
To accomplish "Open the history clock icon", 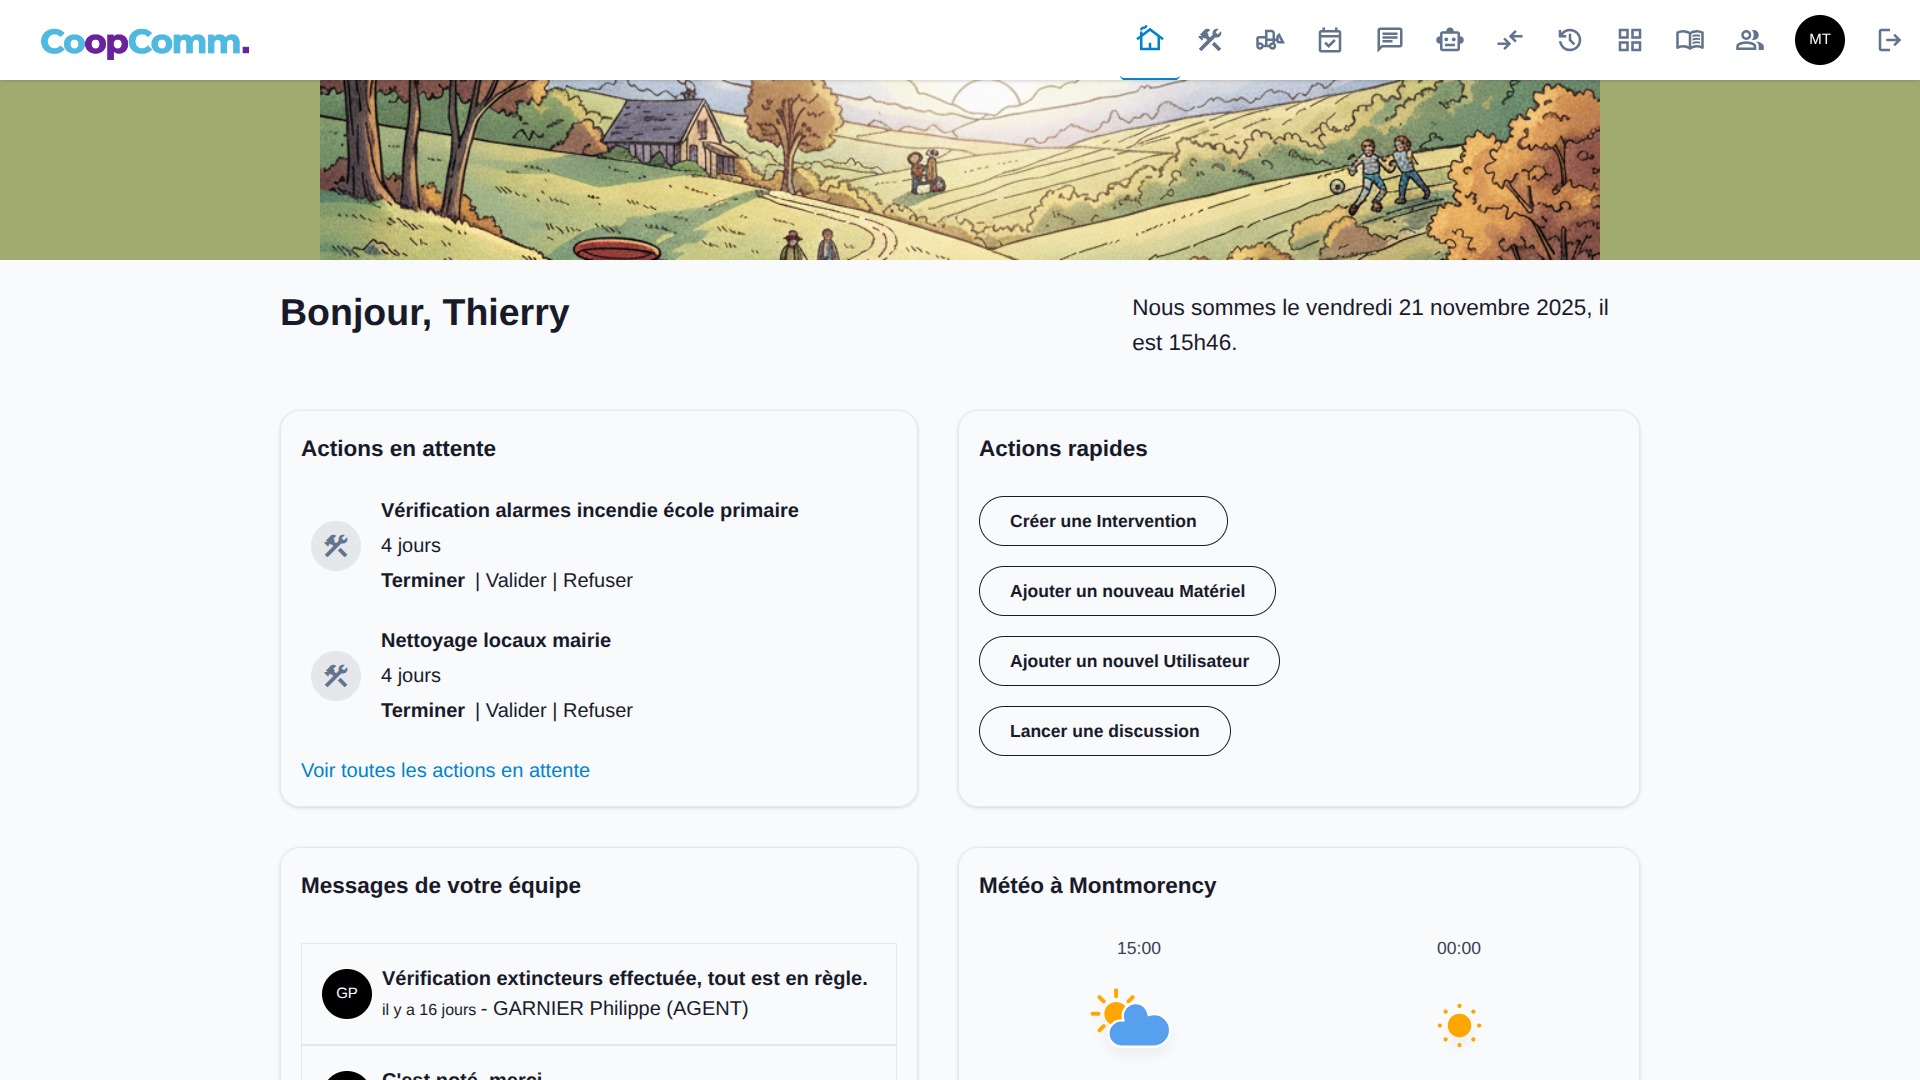I will [x=1570, y=40].
